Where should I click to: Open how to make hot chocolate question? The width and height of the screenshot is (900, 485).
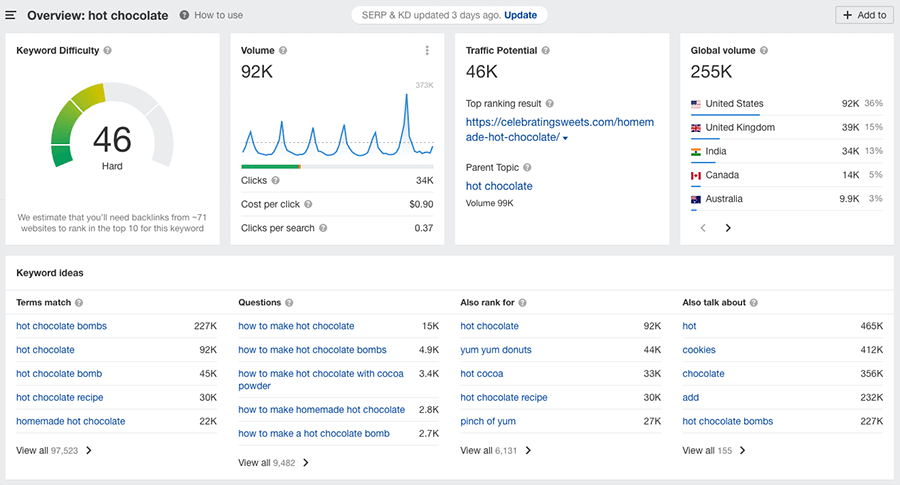(x=296, y=326)
